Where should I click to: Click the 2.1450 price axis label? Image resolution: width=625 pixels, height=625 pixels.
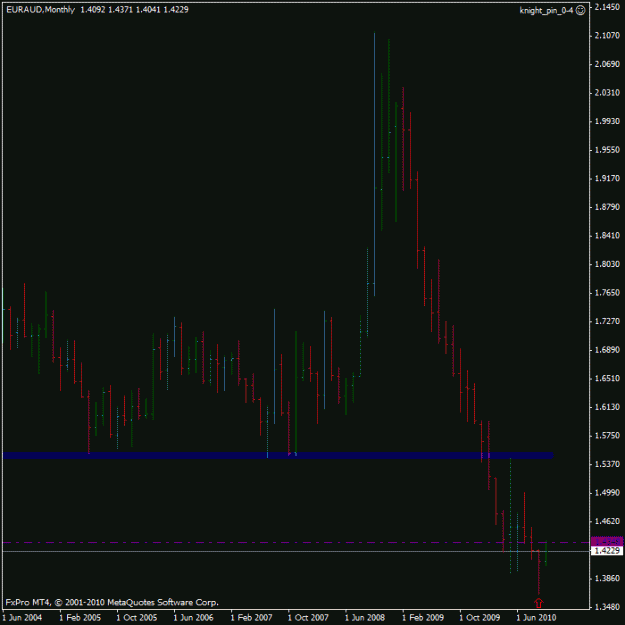point(607,7)
